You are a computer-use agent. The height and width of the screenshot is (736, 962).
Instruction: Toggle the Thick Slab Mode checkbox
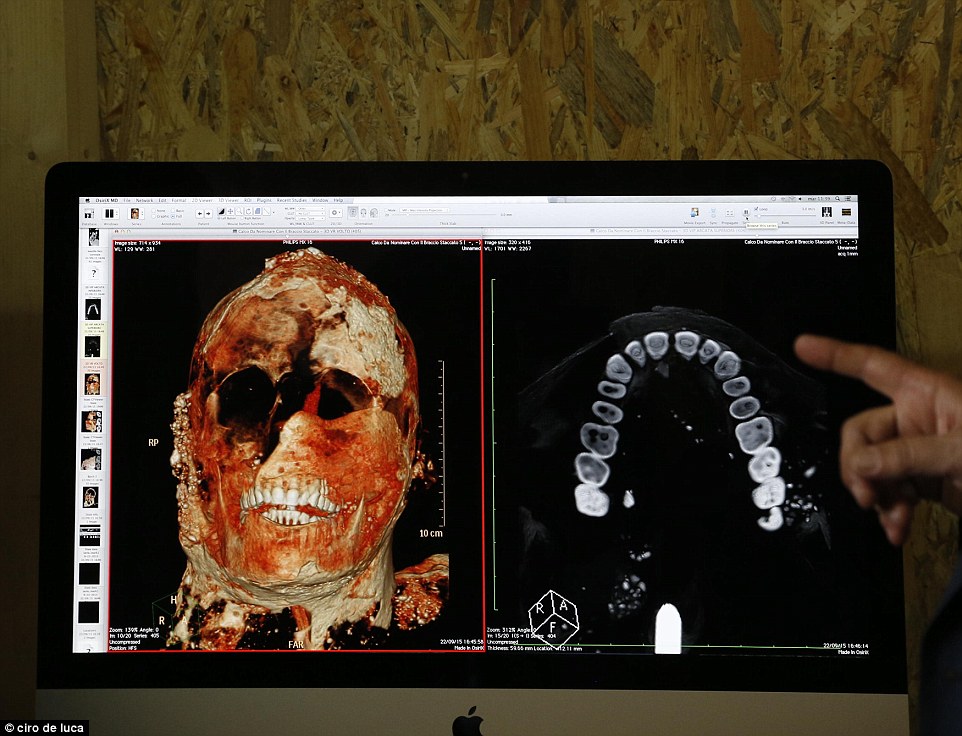[x=387, y=210]
